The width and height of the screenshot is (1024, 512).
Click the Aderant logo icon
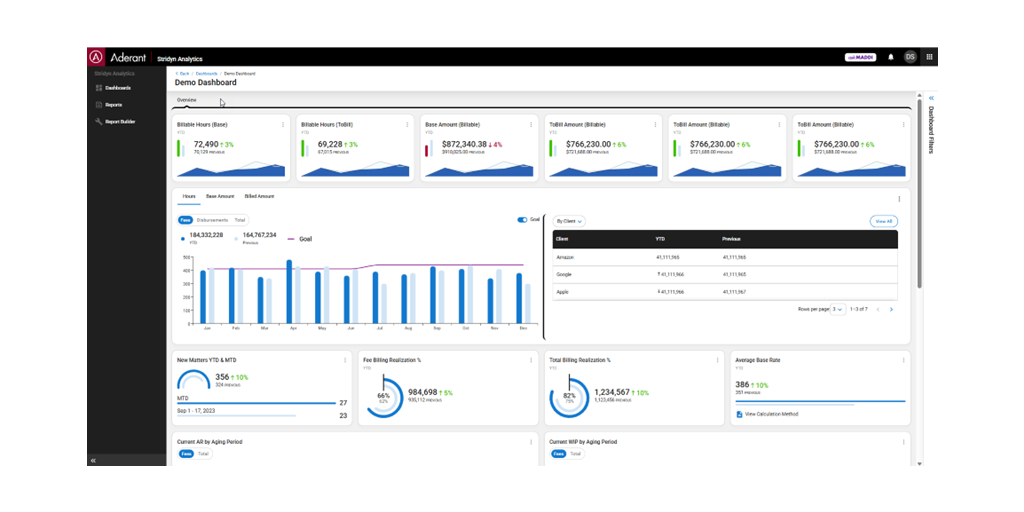click(97, 57)
